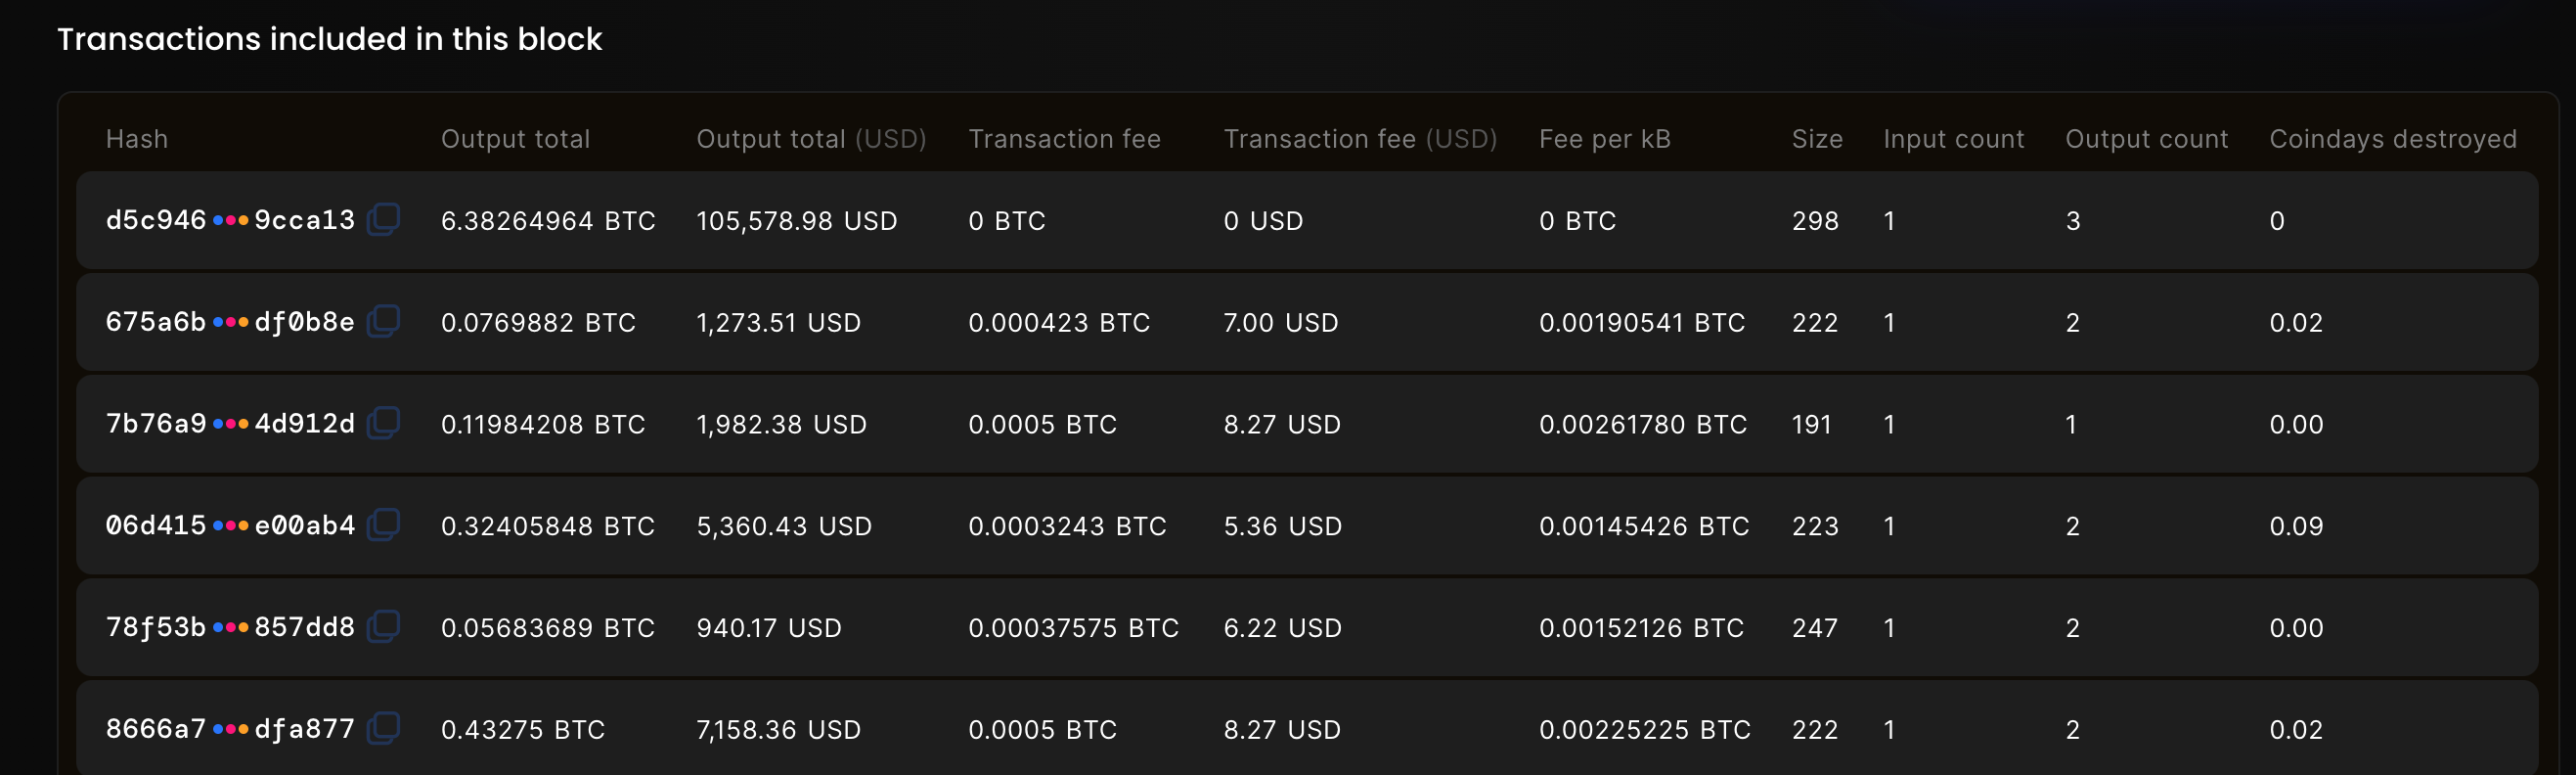Viewport: 2576px width, 775px height.
Task: Click the Fee per kB column header
Action: click(x=1604, y=139)
